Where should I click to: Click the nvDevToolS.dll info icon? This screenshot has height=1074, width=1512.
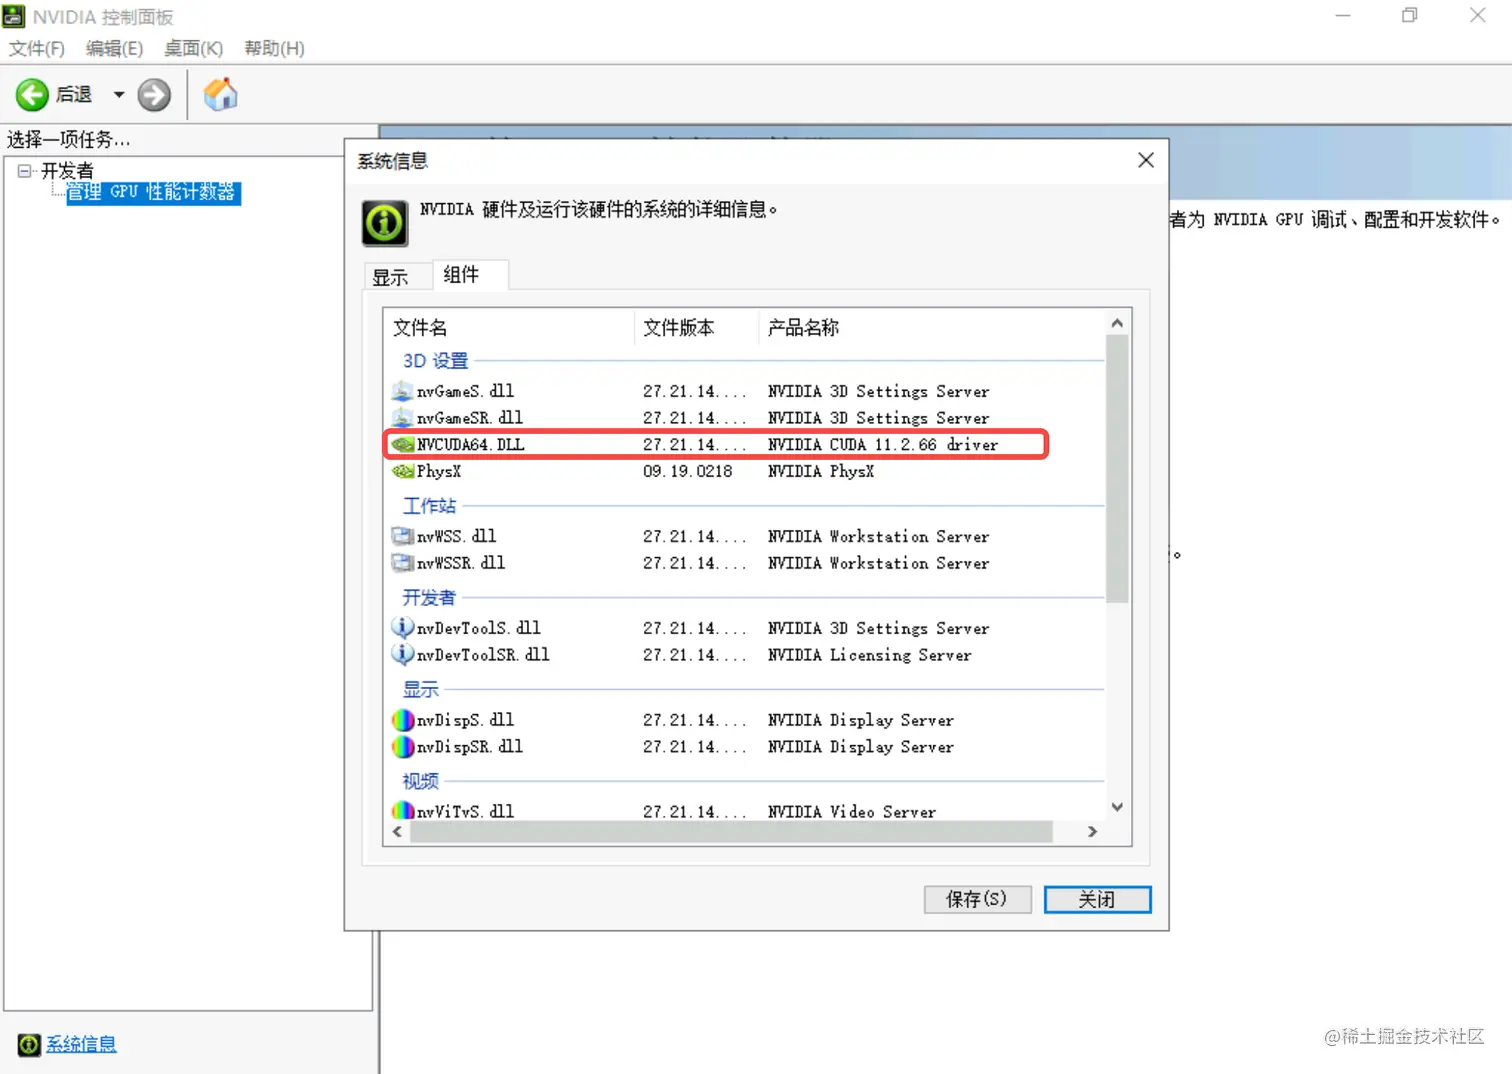403,627
